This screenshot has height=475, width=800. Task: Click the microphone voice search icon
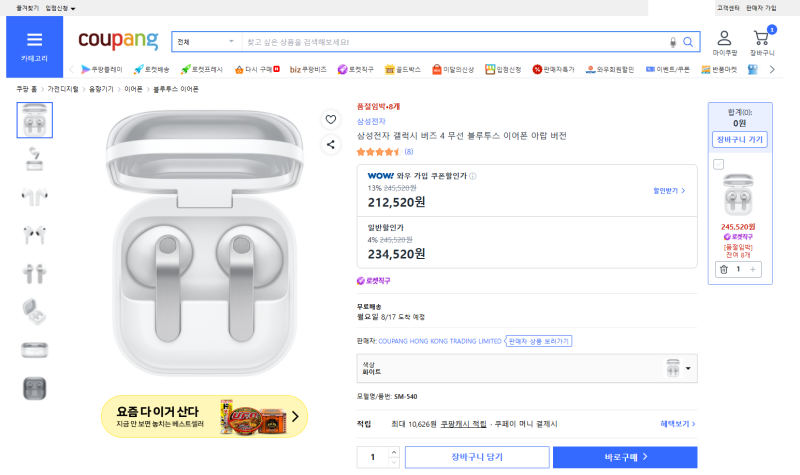(x=673, y=42)
